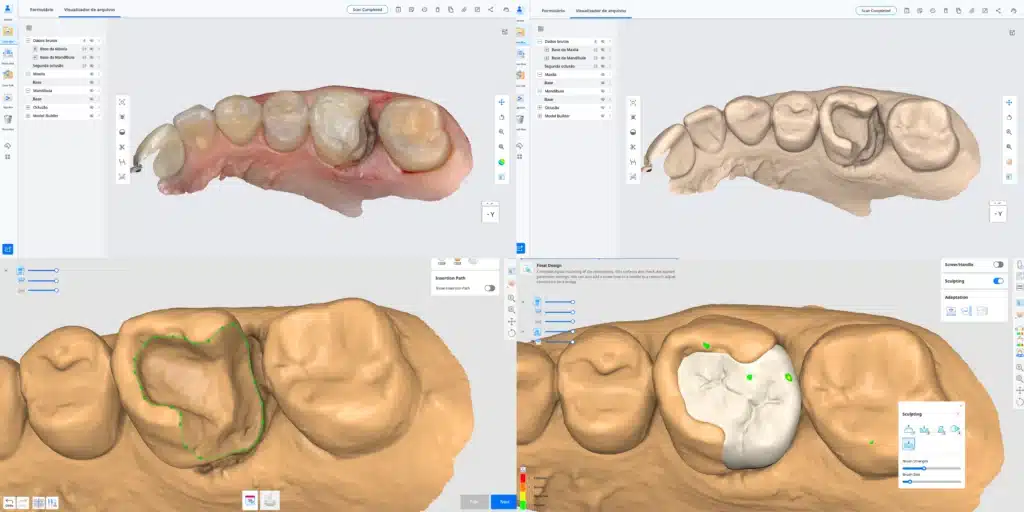The width and height of the screenshot is (1024, 512).
Task: Click fullscreen expand icon in color scan viewport corner
Action: 504,31
